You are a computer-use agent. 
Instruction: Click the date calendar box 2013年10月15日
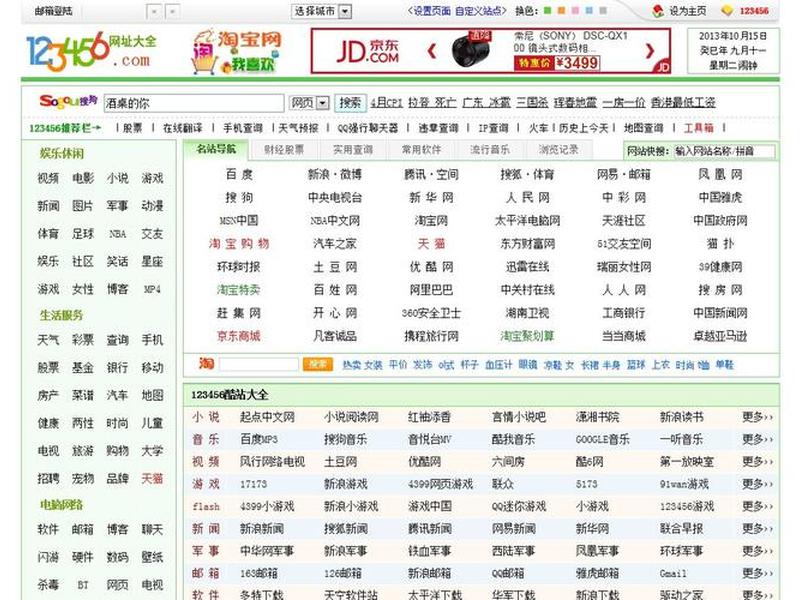(733, 51)
